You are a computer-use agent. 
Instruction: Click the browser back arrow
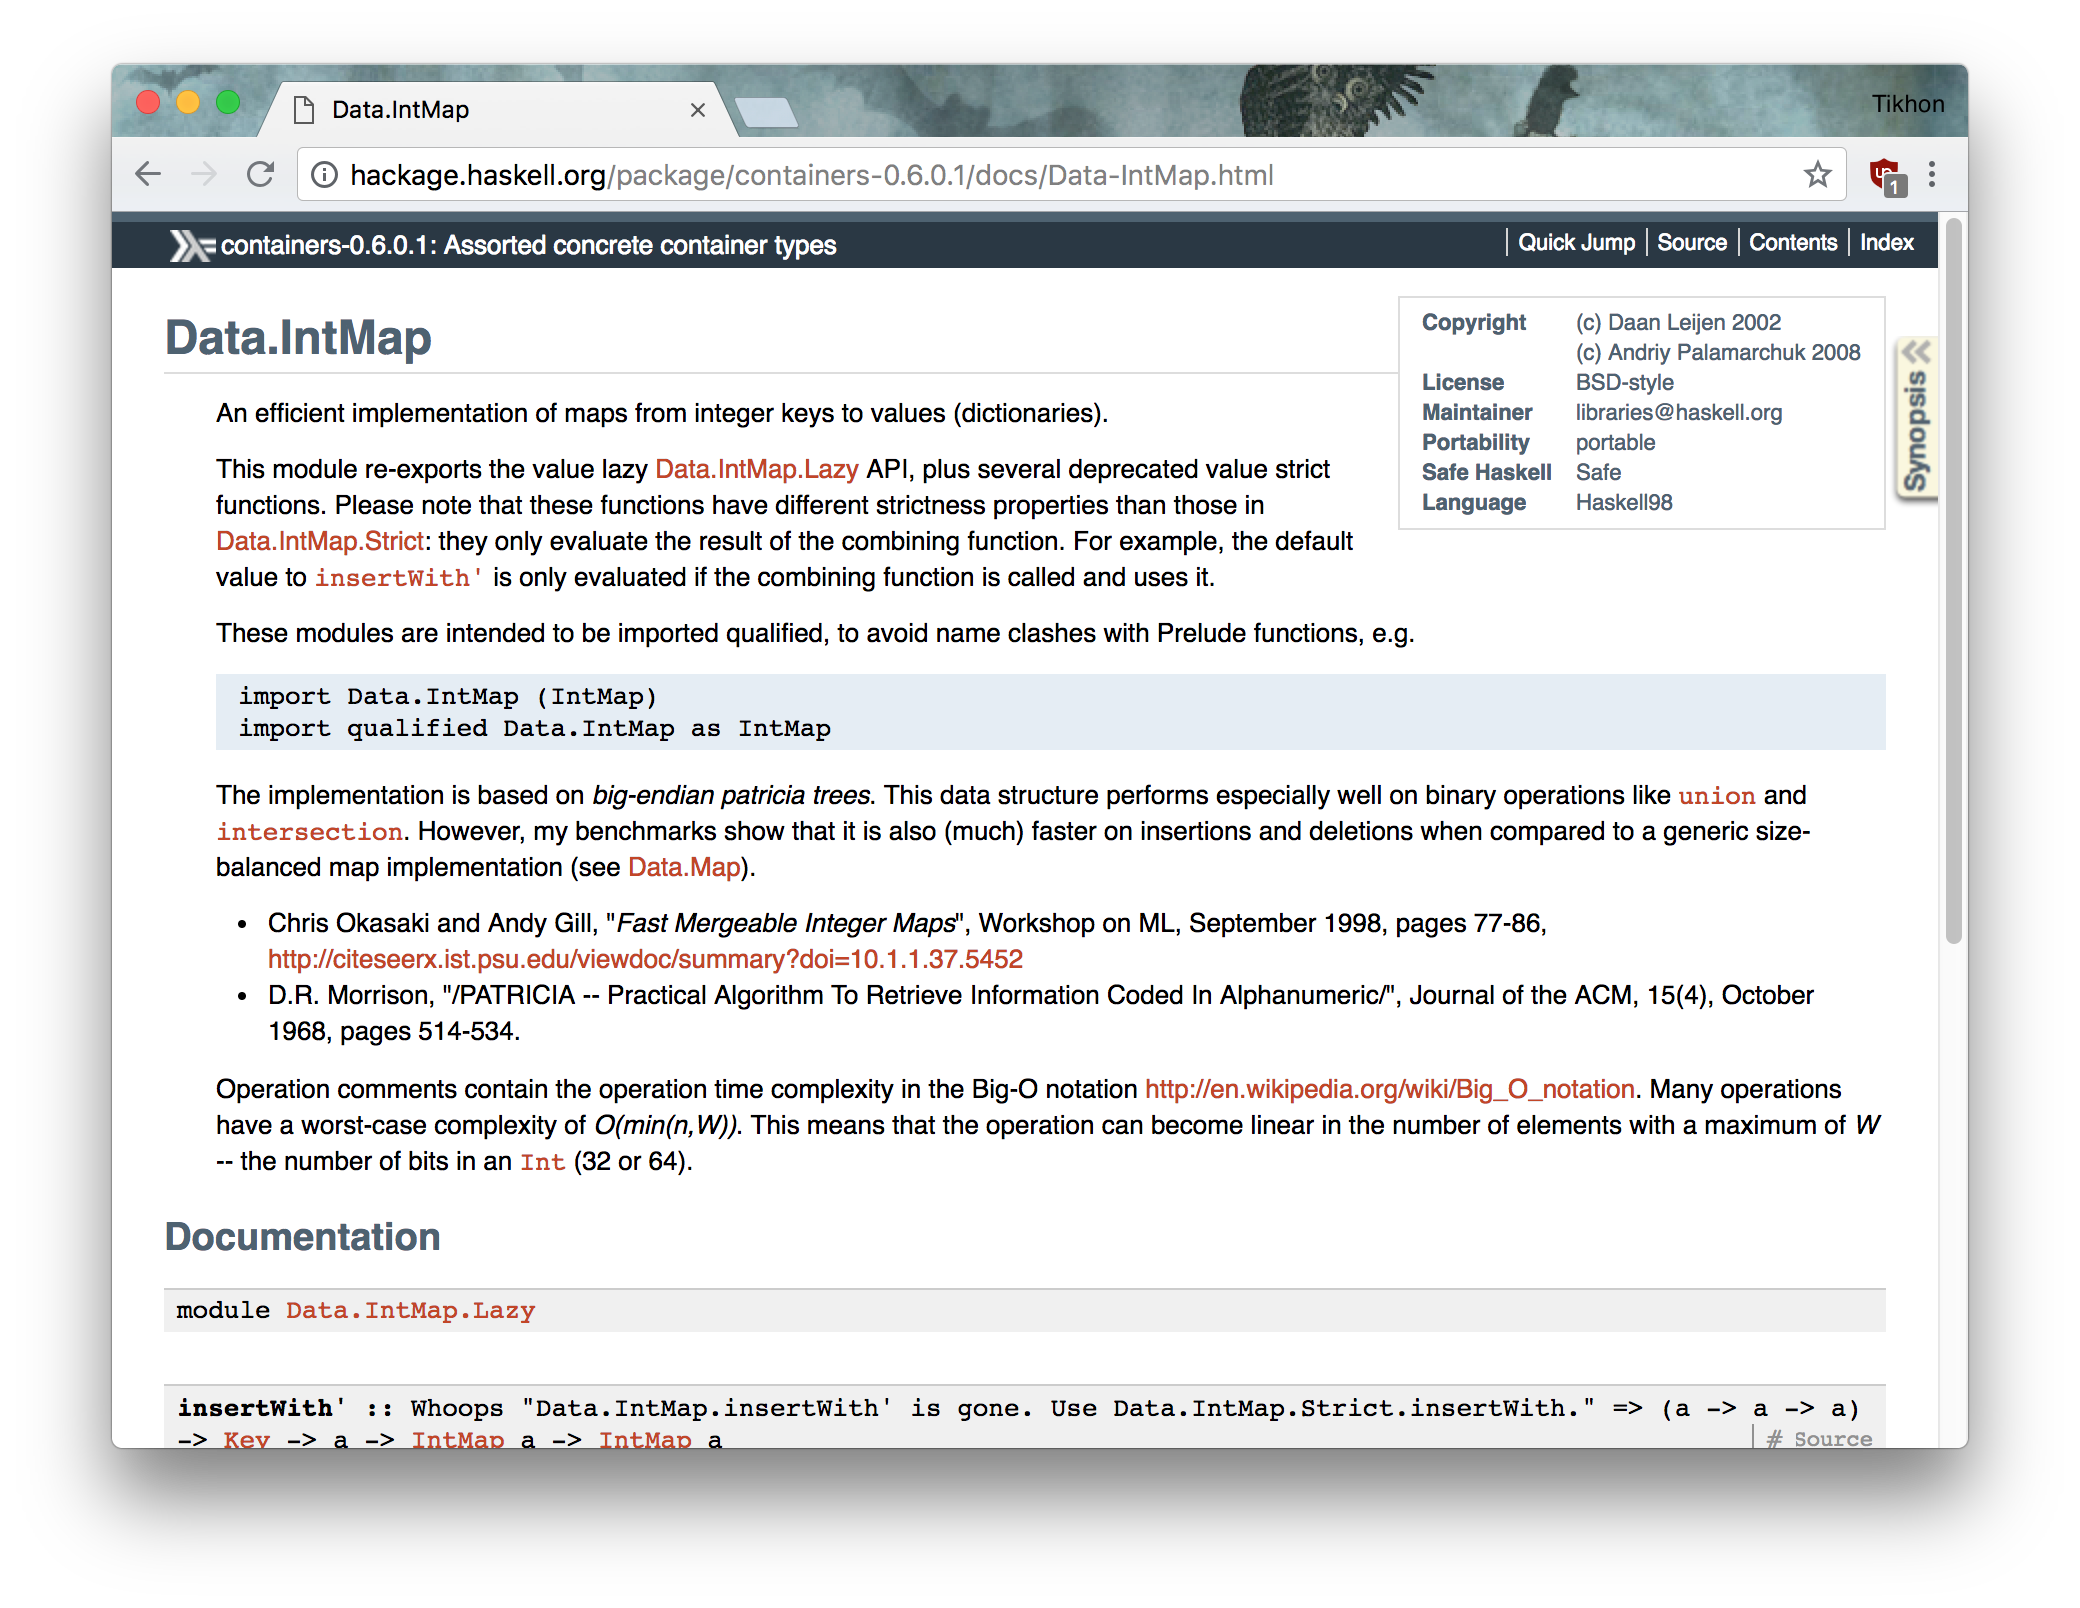(x=148, y=174)
